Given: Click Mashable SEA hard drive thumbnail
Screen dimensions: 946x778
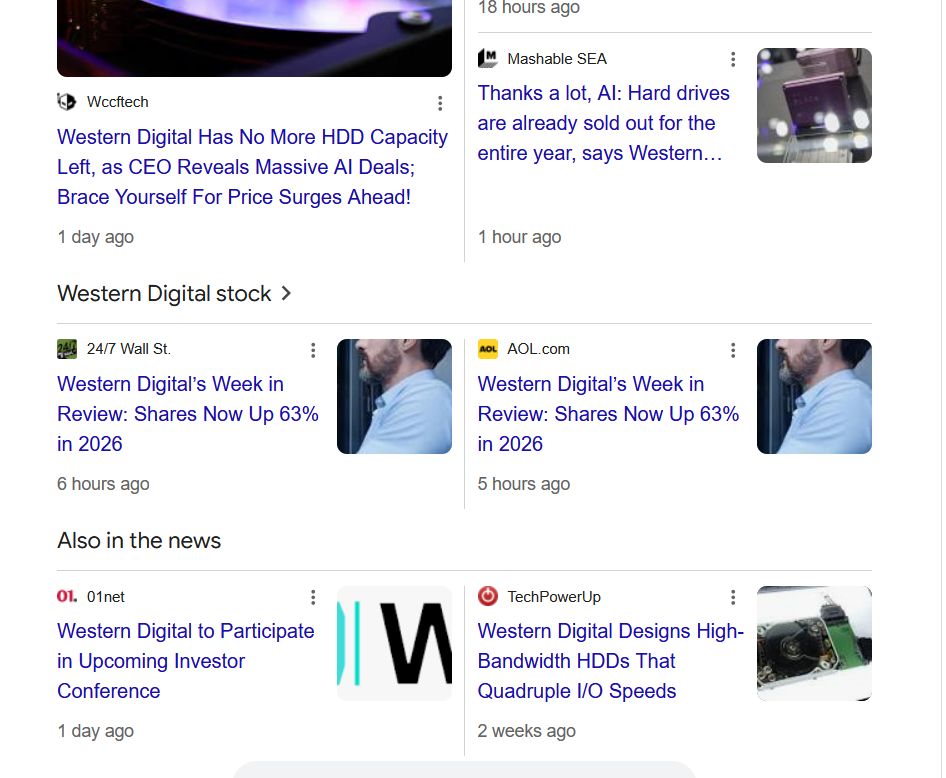Looking at the screenshot, I should tap(814, 106).
